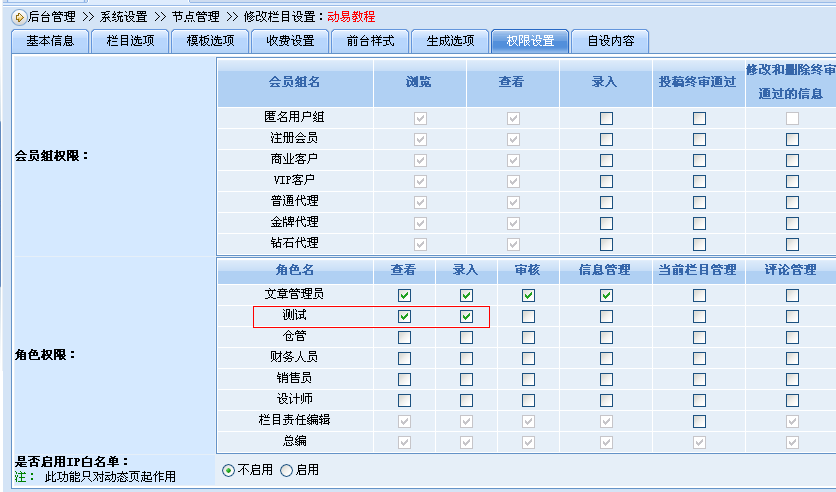The height and width of the screenshot is (492, 836).
Task: Uncheck 录入 for the 测试 role
Action: click(466, 317)
